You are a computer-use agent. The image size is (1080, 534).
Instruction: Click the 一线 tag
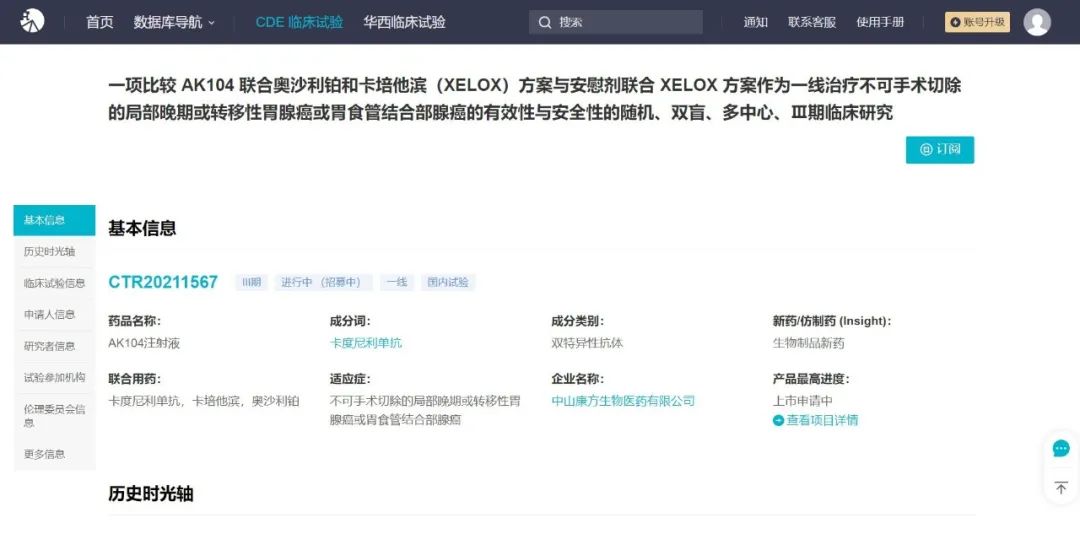tap(397, 283)
